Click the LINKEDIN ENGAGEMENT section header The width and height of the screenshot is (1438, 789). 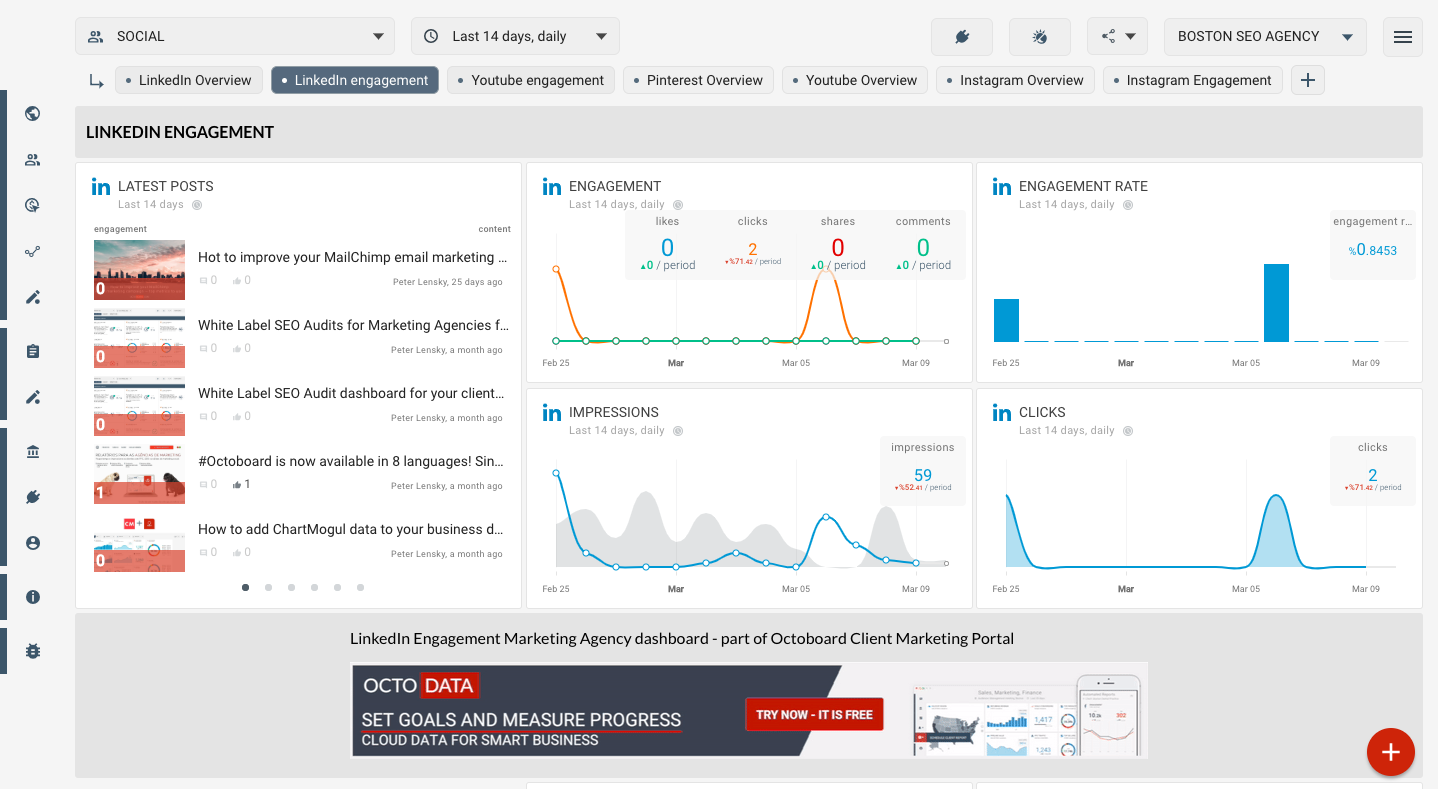[x=180, y=132]
